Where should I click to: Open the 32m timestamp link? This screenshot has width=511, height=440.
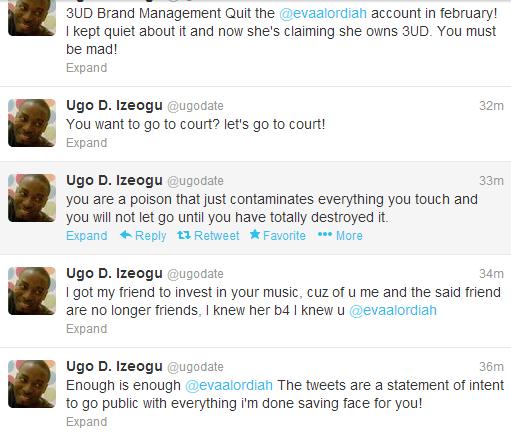pos(491,106)
